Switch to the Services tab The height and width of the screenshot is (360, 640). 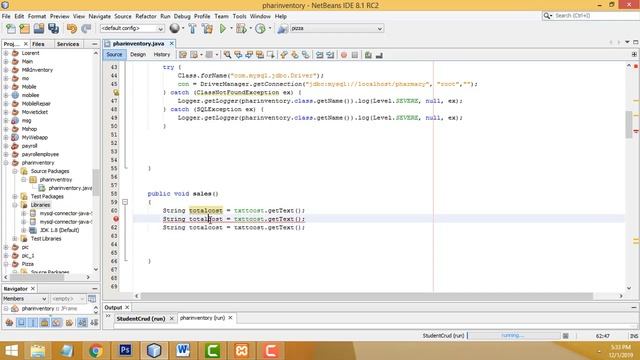point(68,44)
